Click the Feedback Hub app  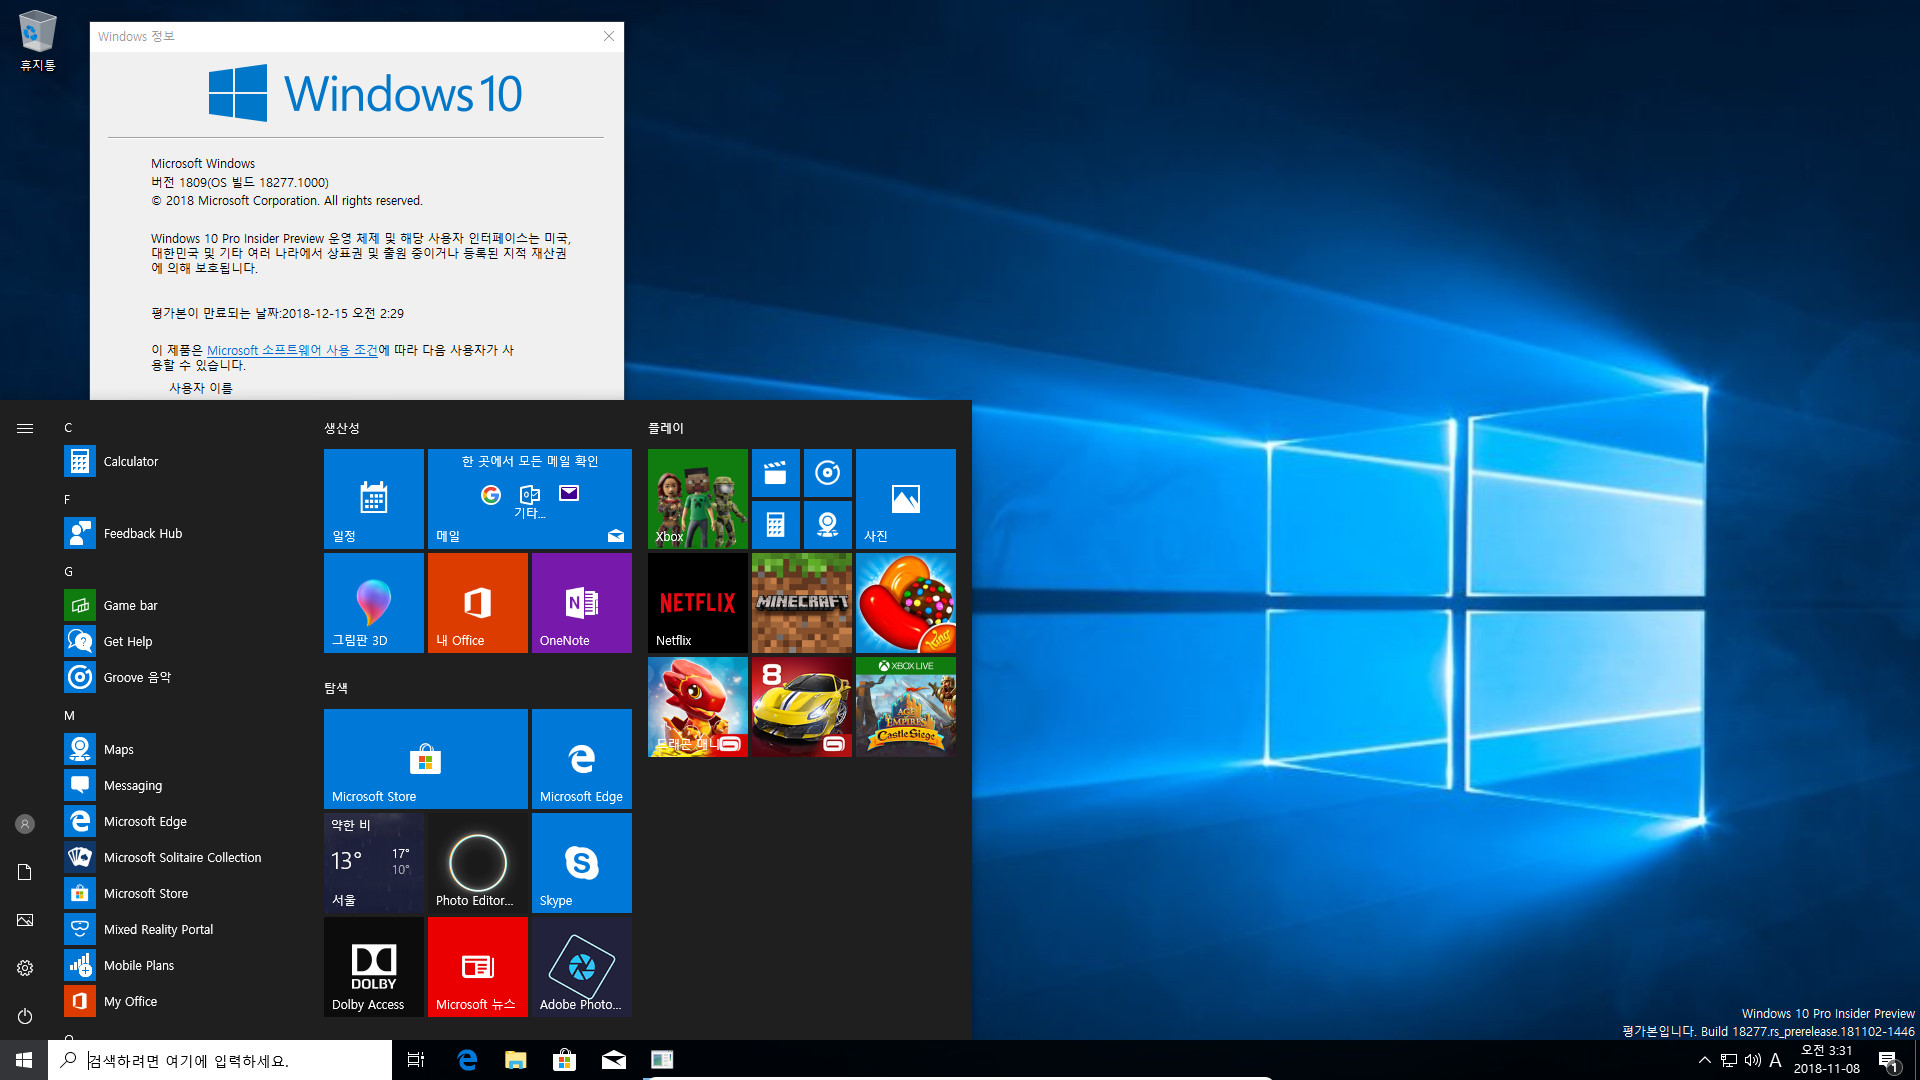142,533
